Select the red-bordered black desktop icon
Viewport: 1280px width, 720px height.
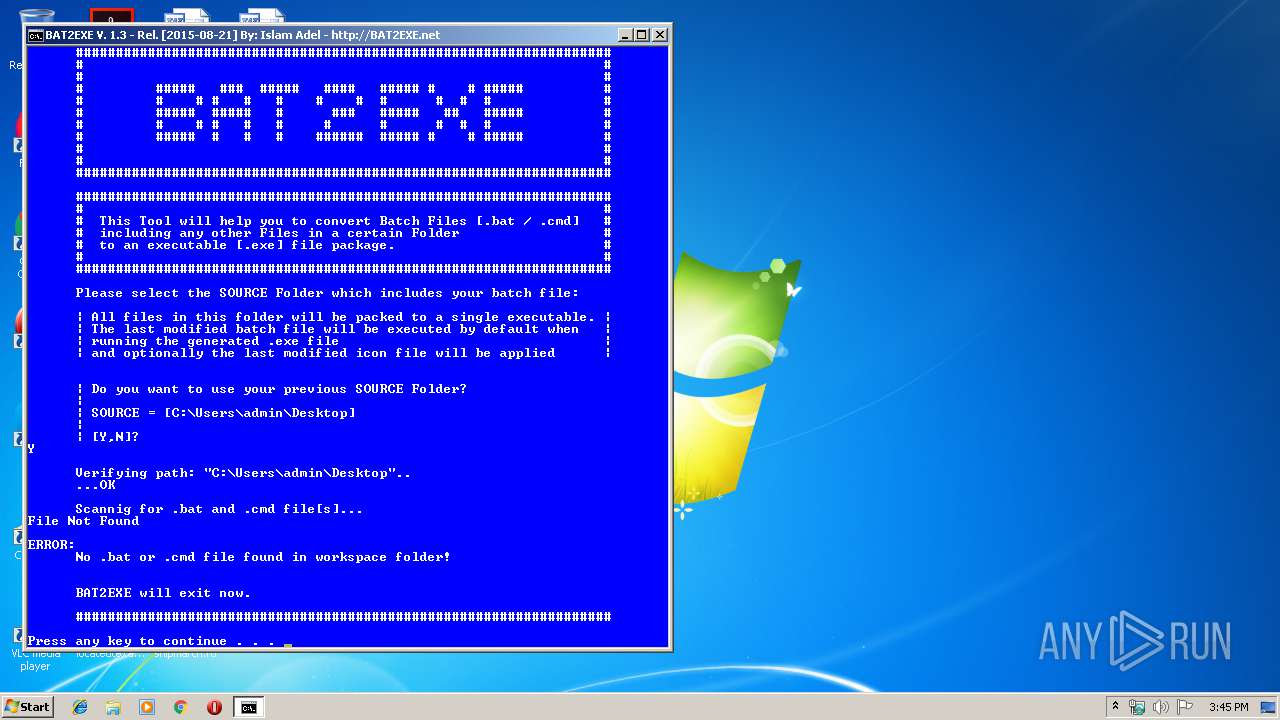[111, 17]
